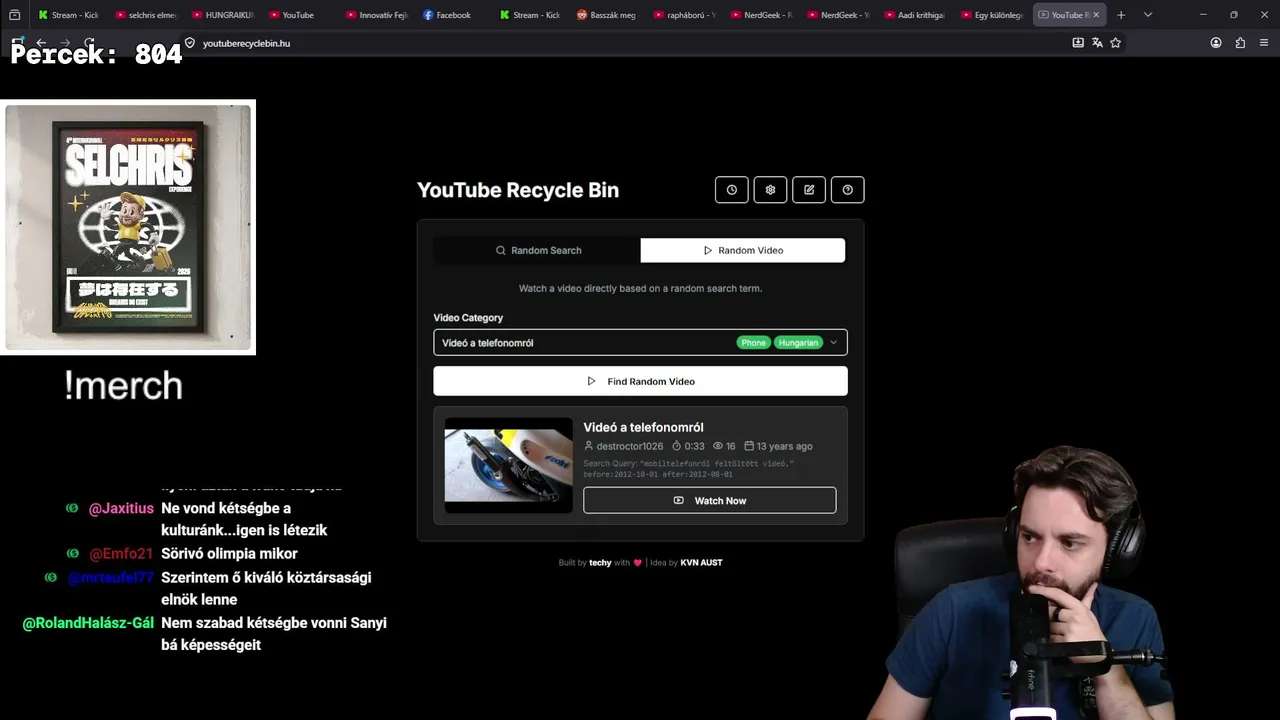Switch to the rapháború tab
The height and width of the screenshot is (720, 1280).
coord(683,15)
